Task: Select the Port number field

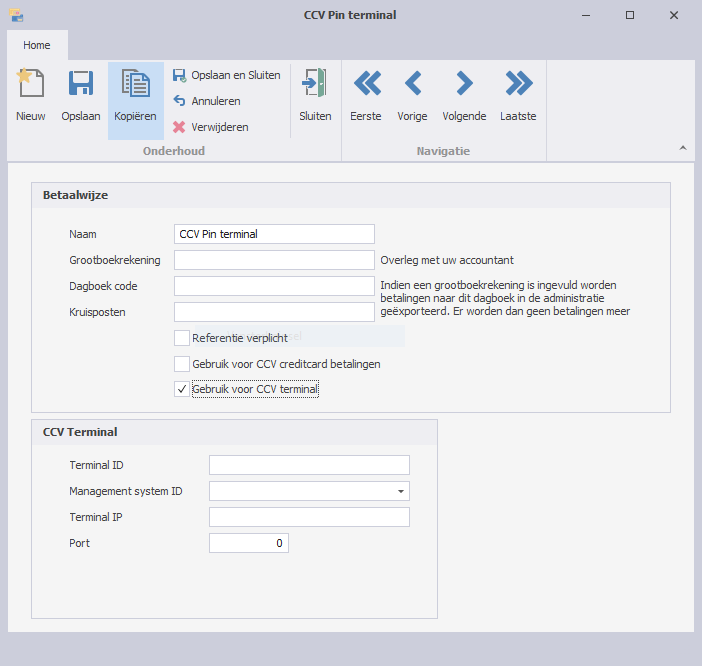Action: click(x=248, y=543)
